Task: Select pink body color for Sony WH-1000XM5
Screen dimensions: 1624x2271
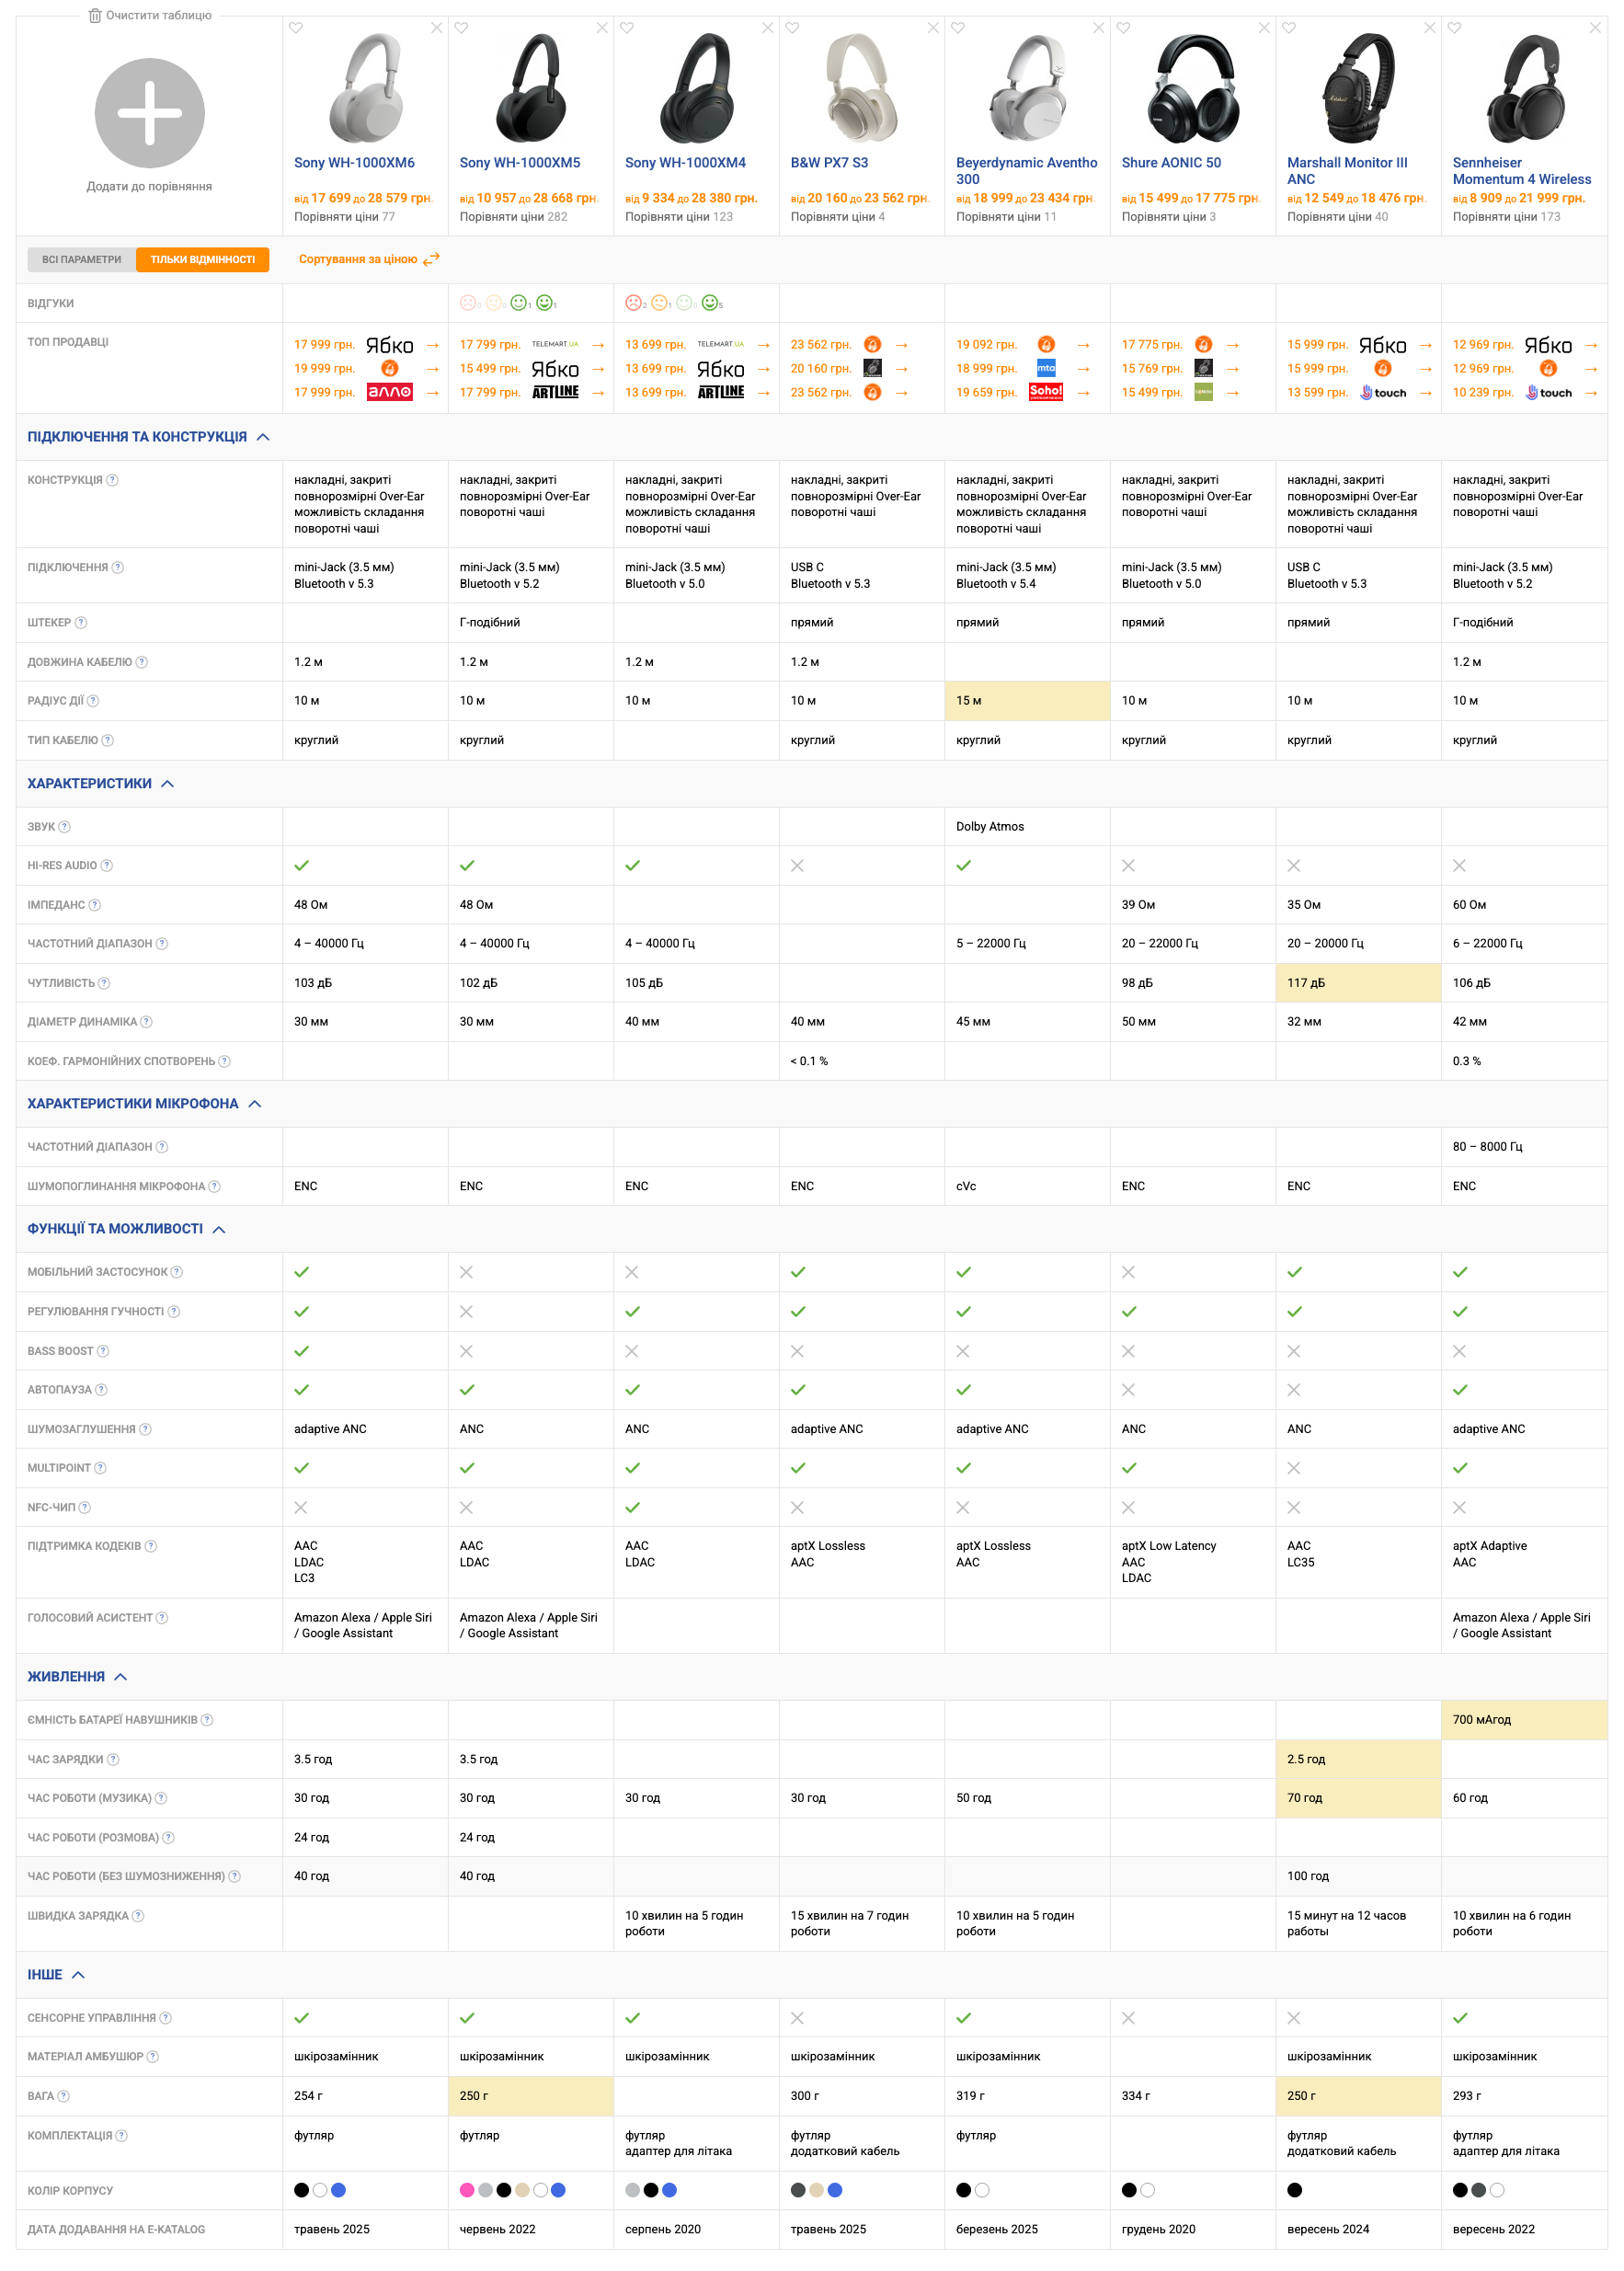Action: (467, 2190)
